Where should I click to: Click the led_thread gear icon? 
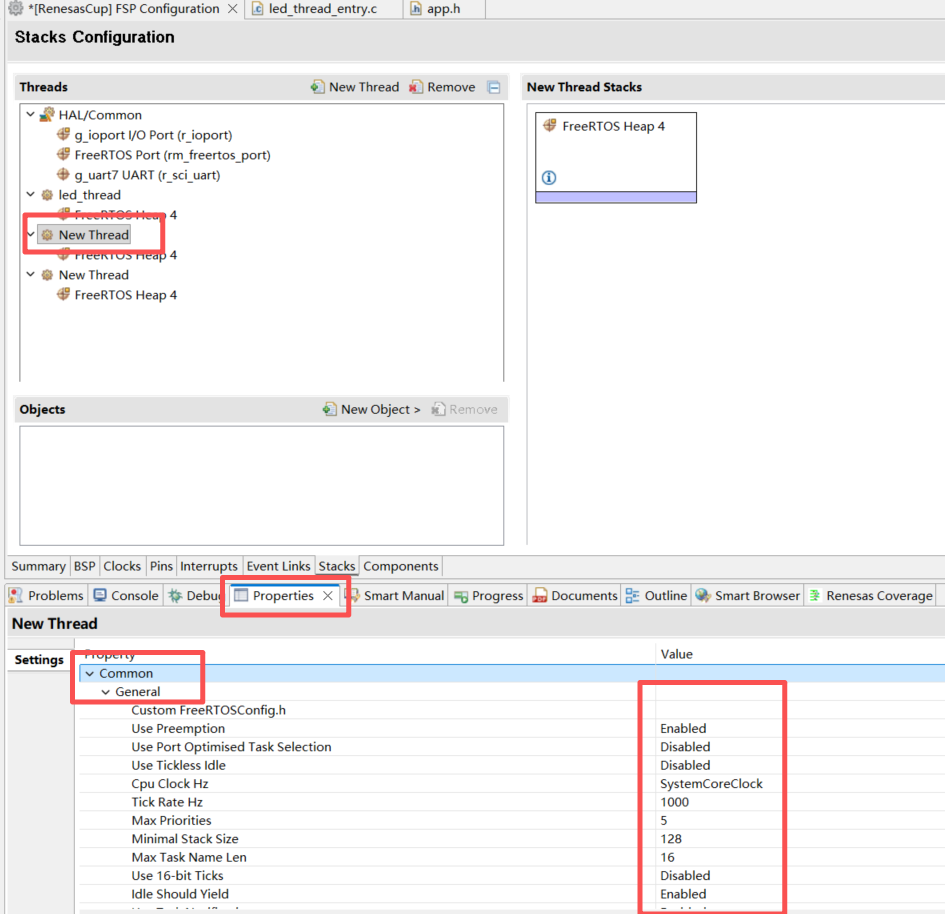click(x=47, y=195)
